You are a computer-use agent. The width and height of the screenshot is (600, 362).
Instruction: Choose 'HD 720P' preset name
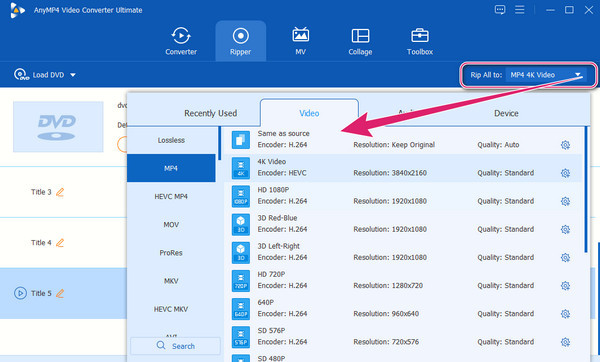click(271, 274)
